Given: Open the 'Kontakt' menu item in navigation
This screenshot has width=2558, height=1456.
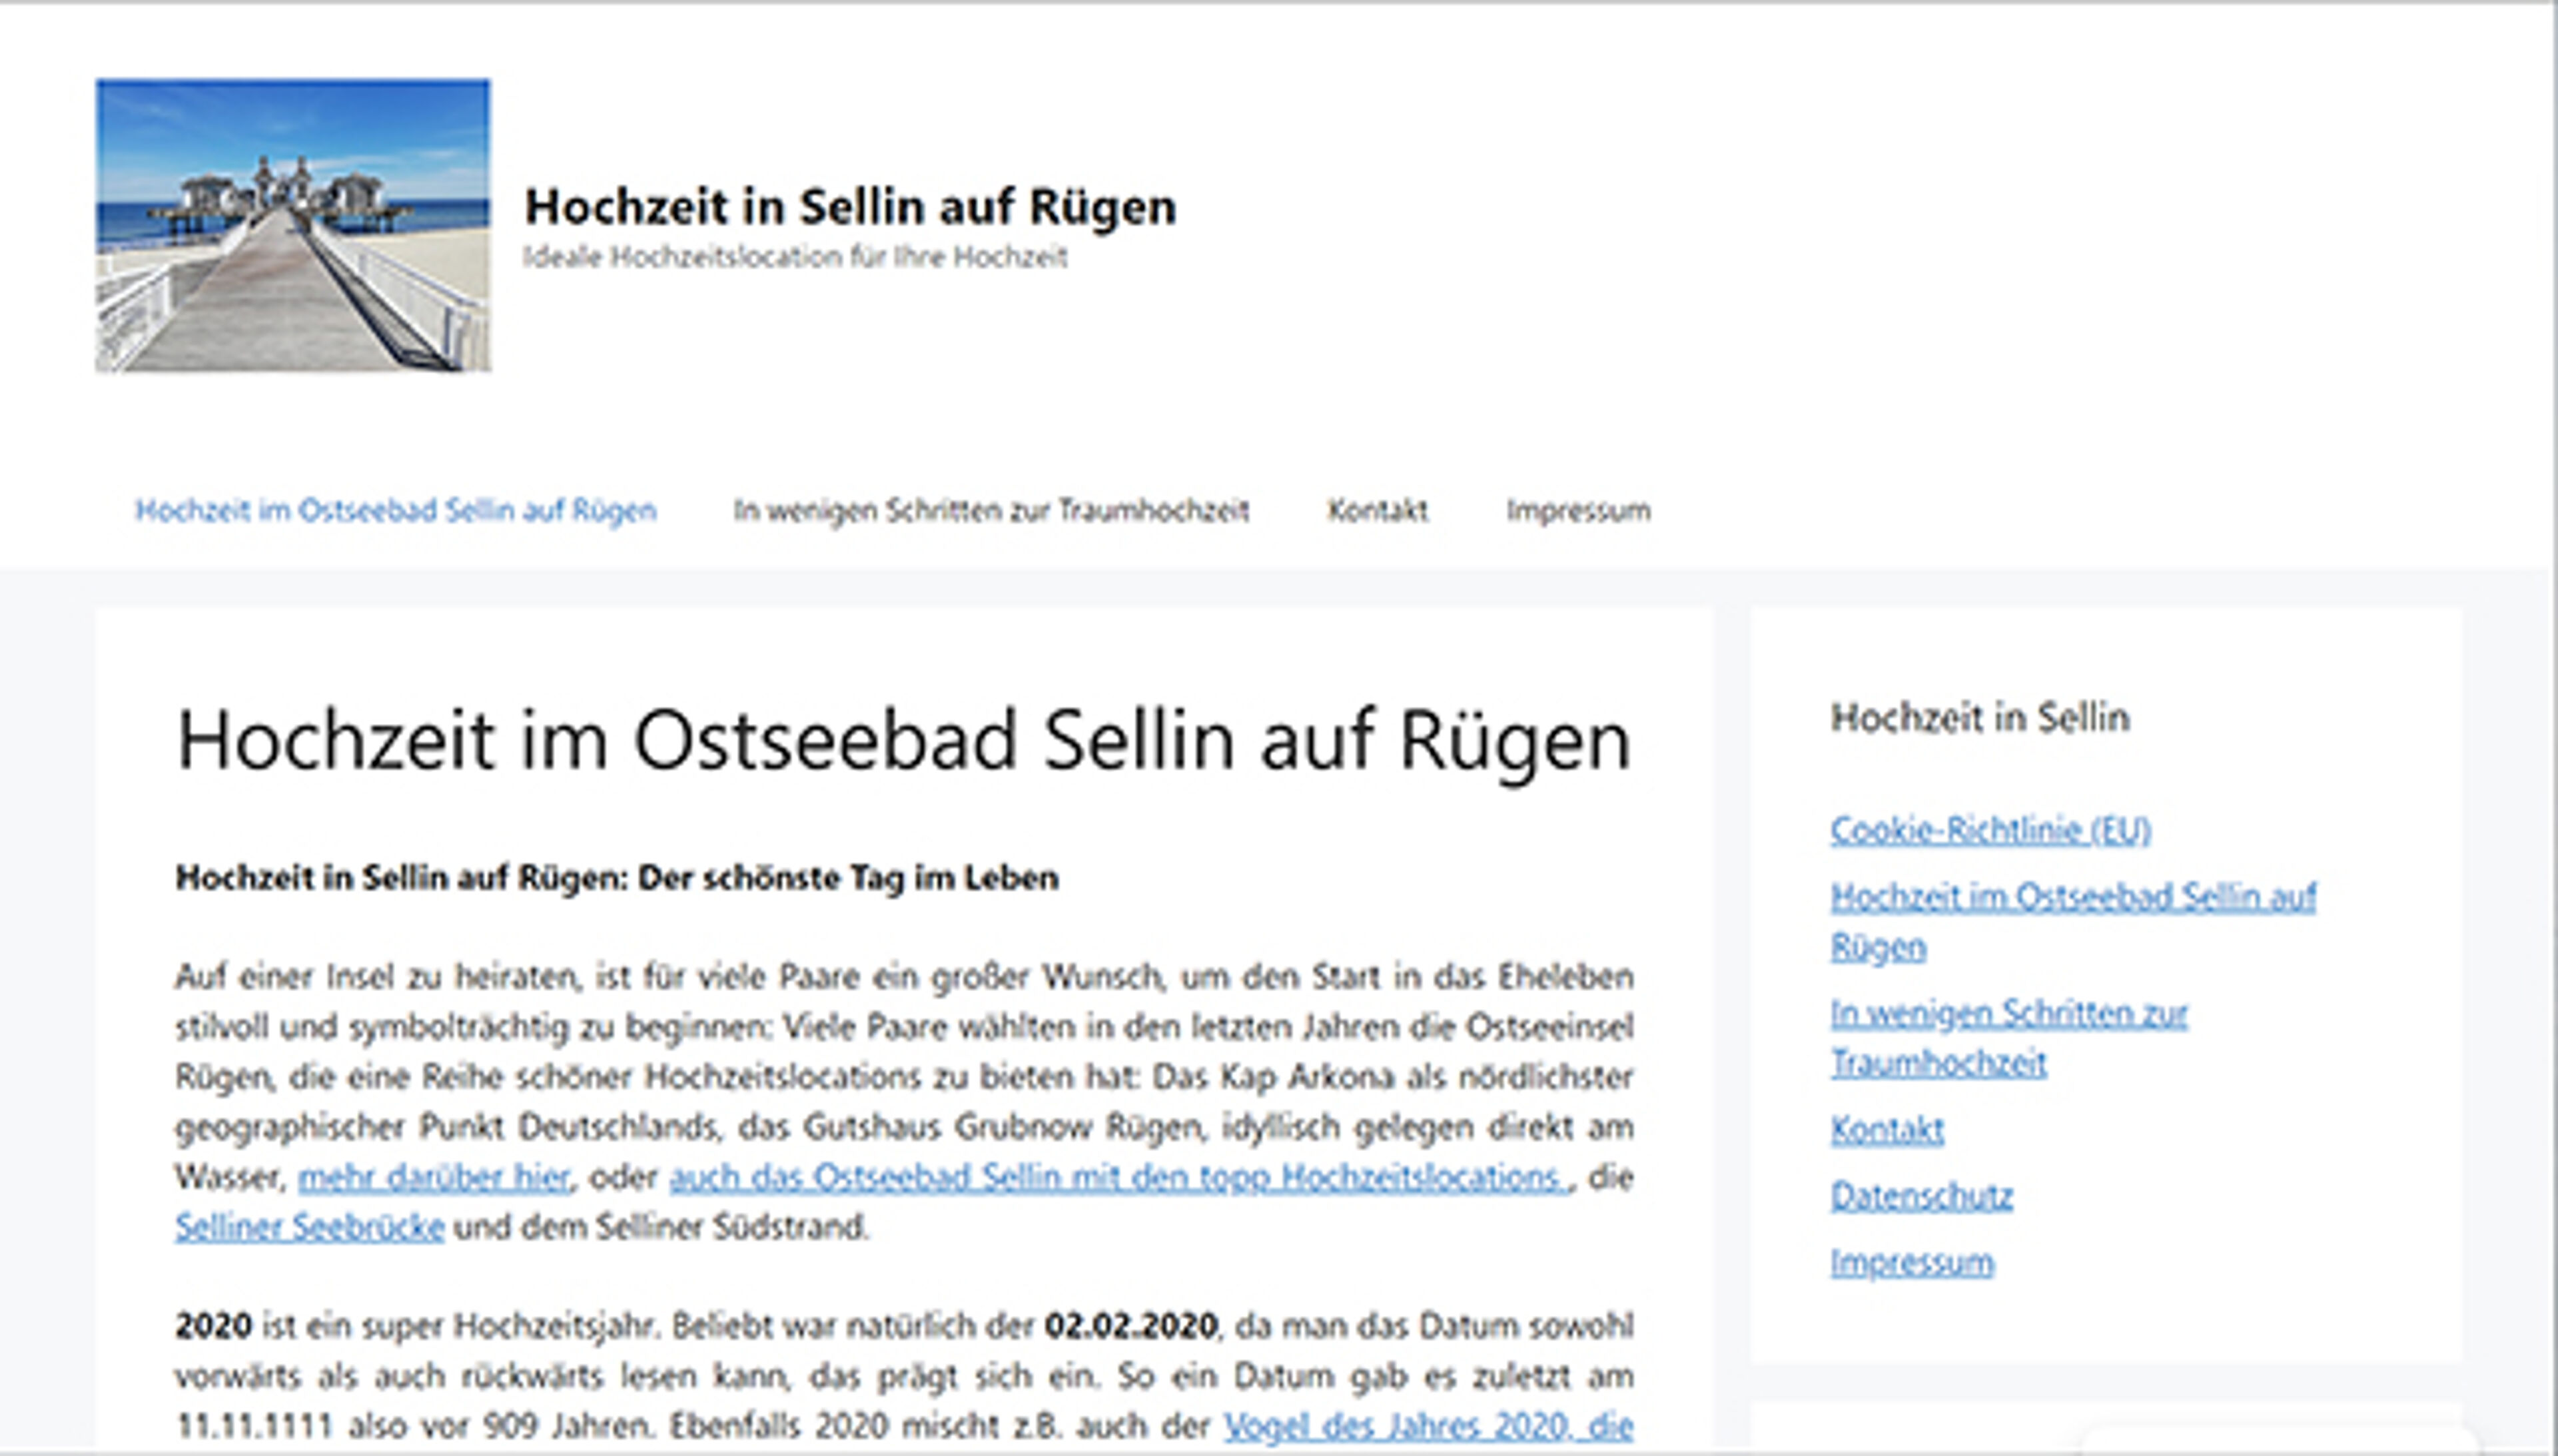Looking at the screenshot, I should click(1380, 511).
